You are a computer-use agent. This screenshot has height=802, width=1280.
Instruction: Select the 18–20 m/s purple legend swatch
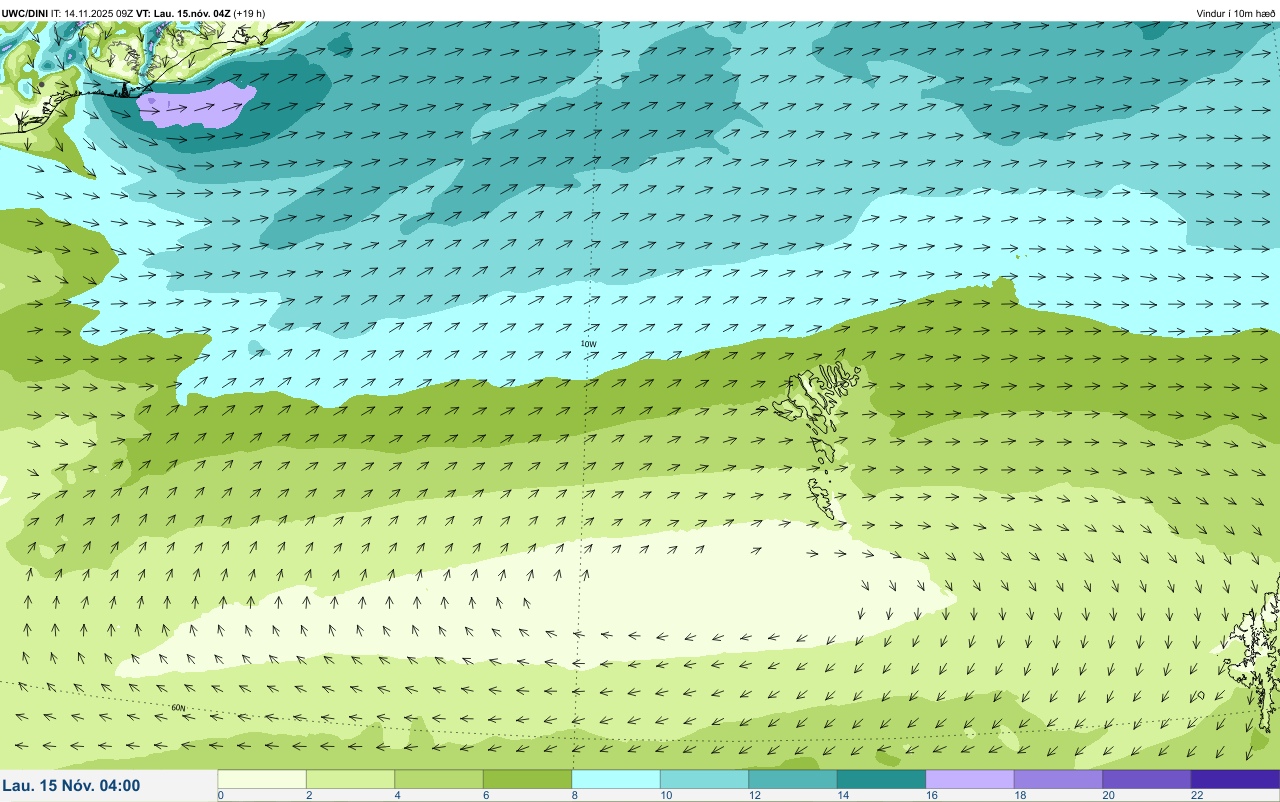(x=1058, y=779)
